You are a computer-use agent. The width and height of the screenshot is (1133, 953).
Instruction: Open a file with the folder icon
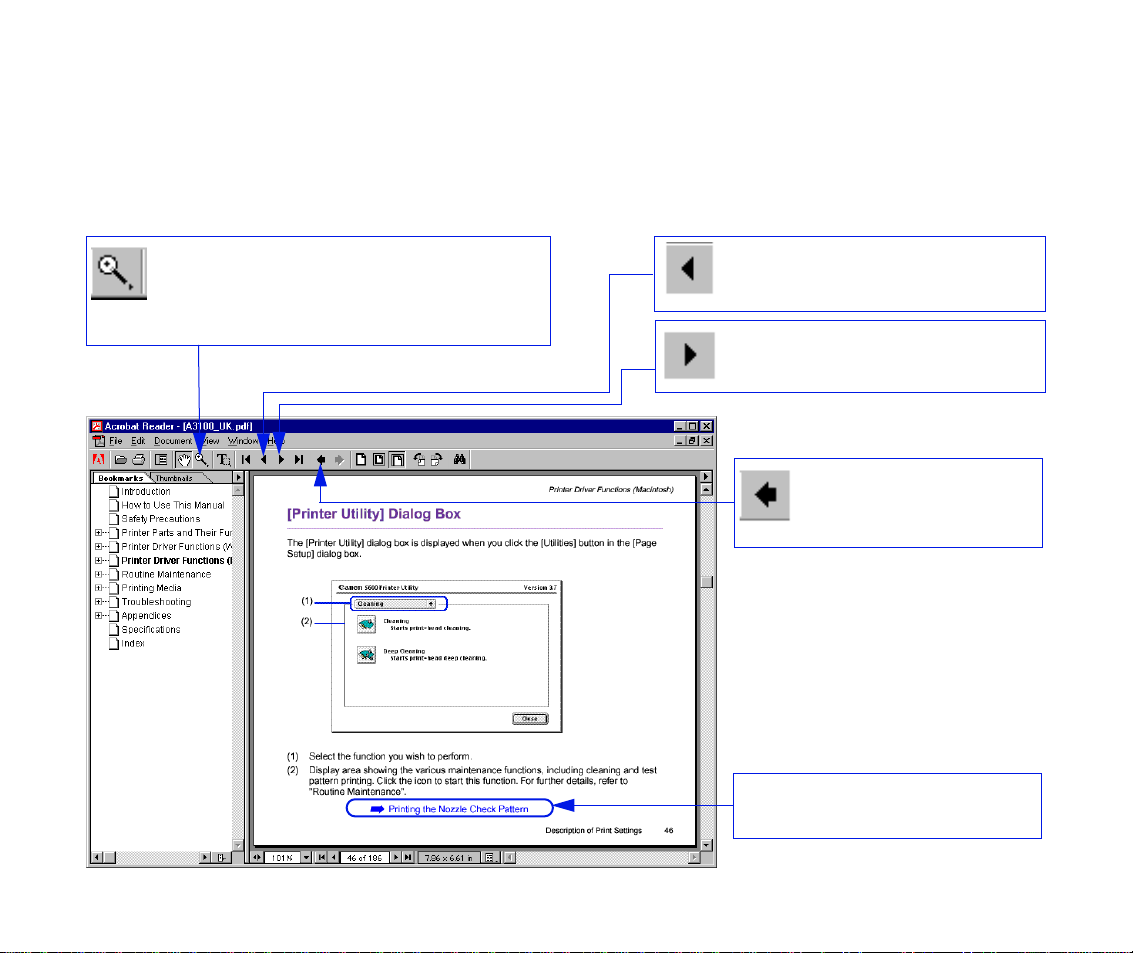click(x=121, y=460)
